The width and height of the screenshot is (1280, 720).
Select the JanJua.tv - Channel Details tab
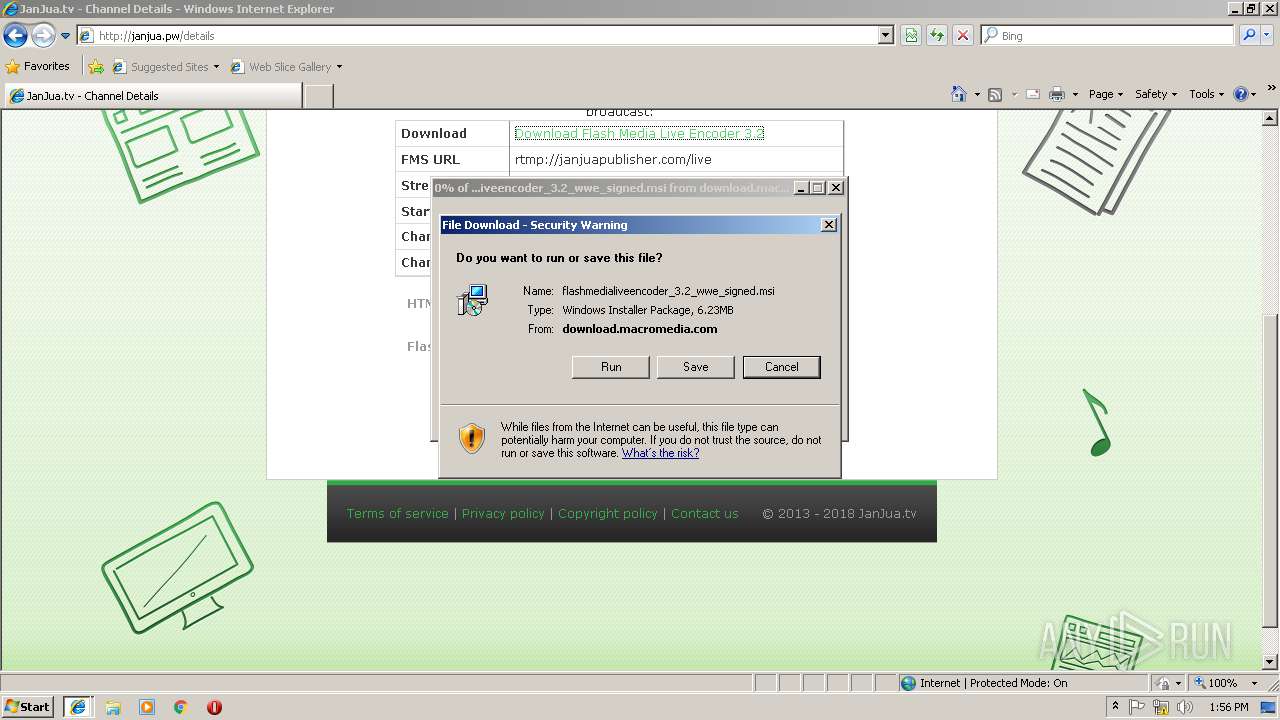pos(152,96)
